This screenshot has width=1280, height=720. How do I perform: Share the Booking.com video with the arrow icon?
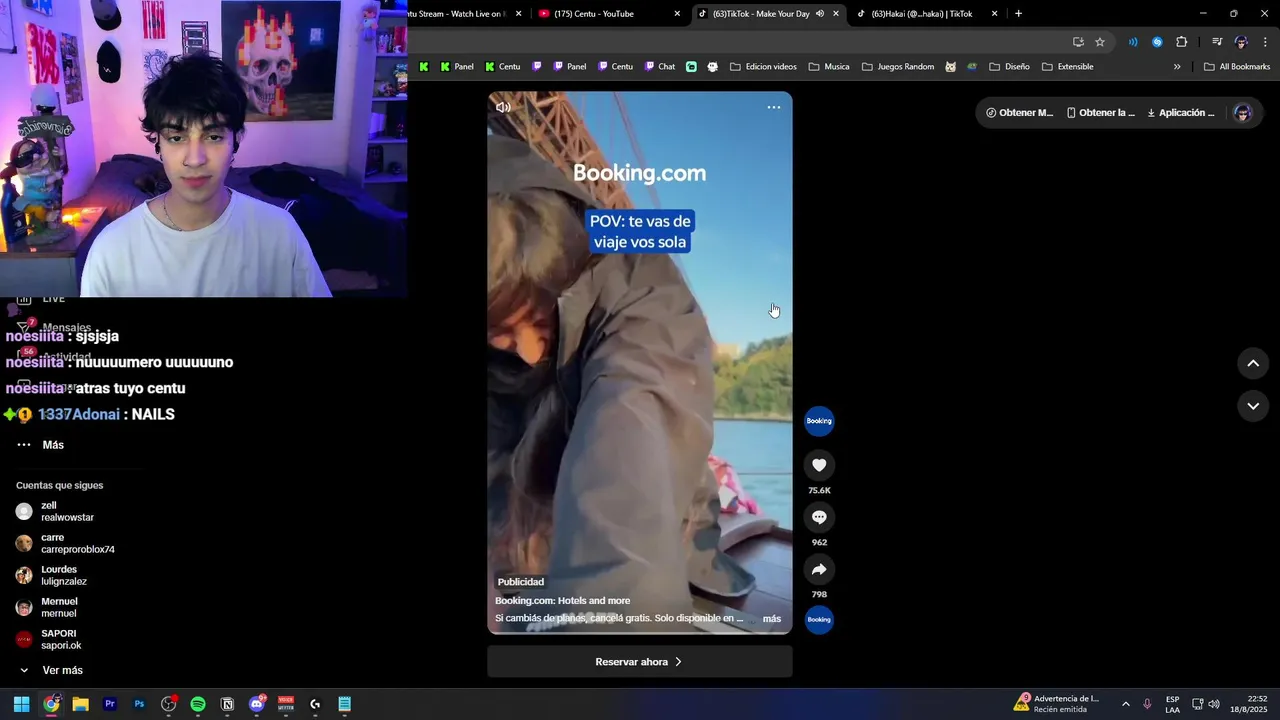tap(819, 569)
